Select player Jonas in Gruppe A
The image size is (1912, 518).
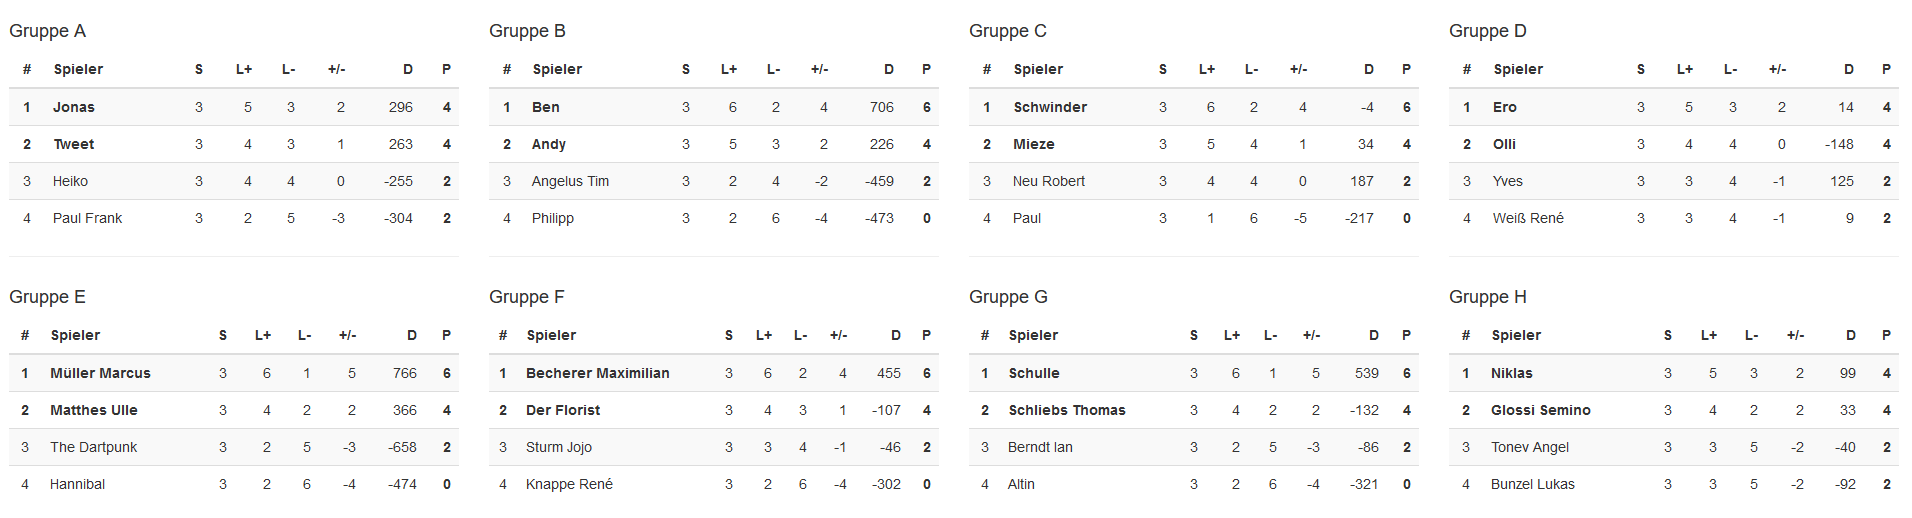coord(74,107)
